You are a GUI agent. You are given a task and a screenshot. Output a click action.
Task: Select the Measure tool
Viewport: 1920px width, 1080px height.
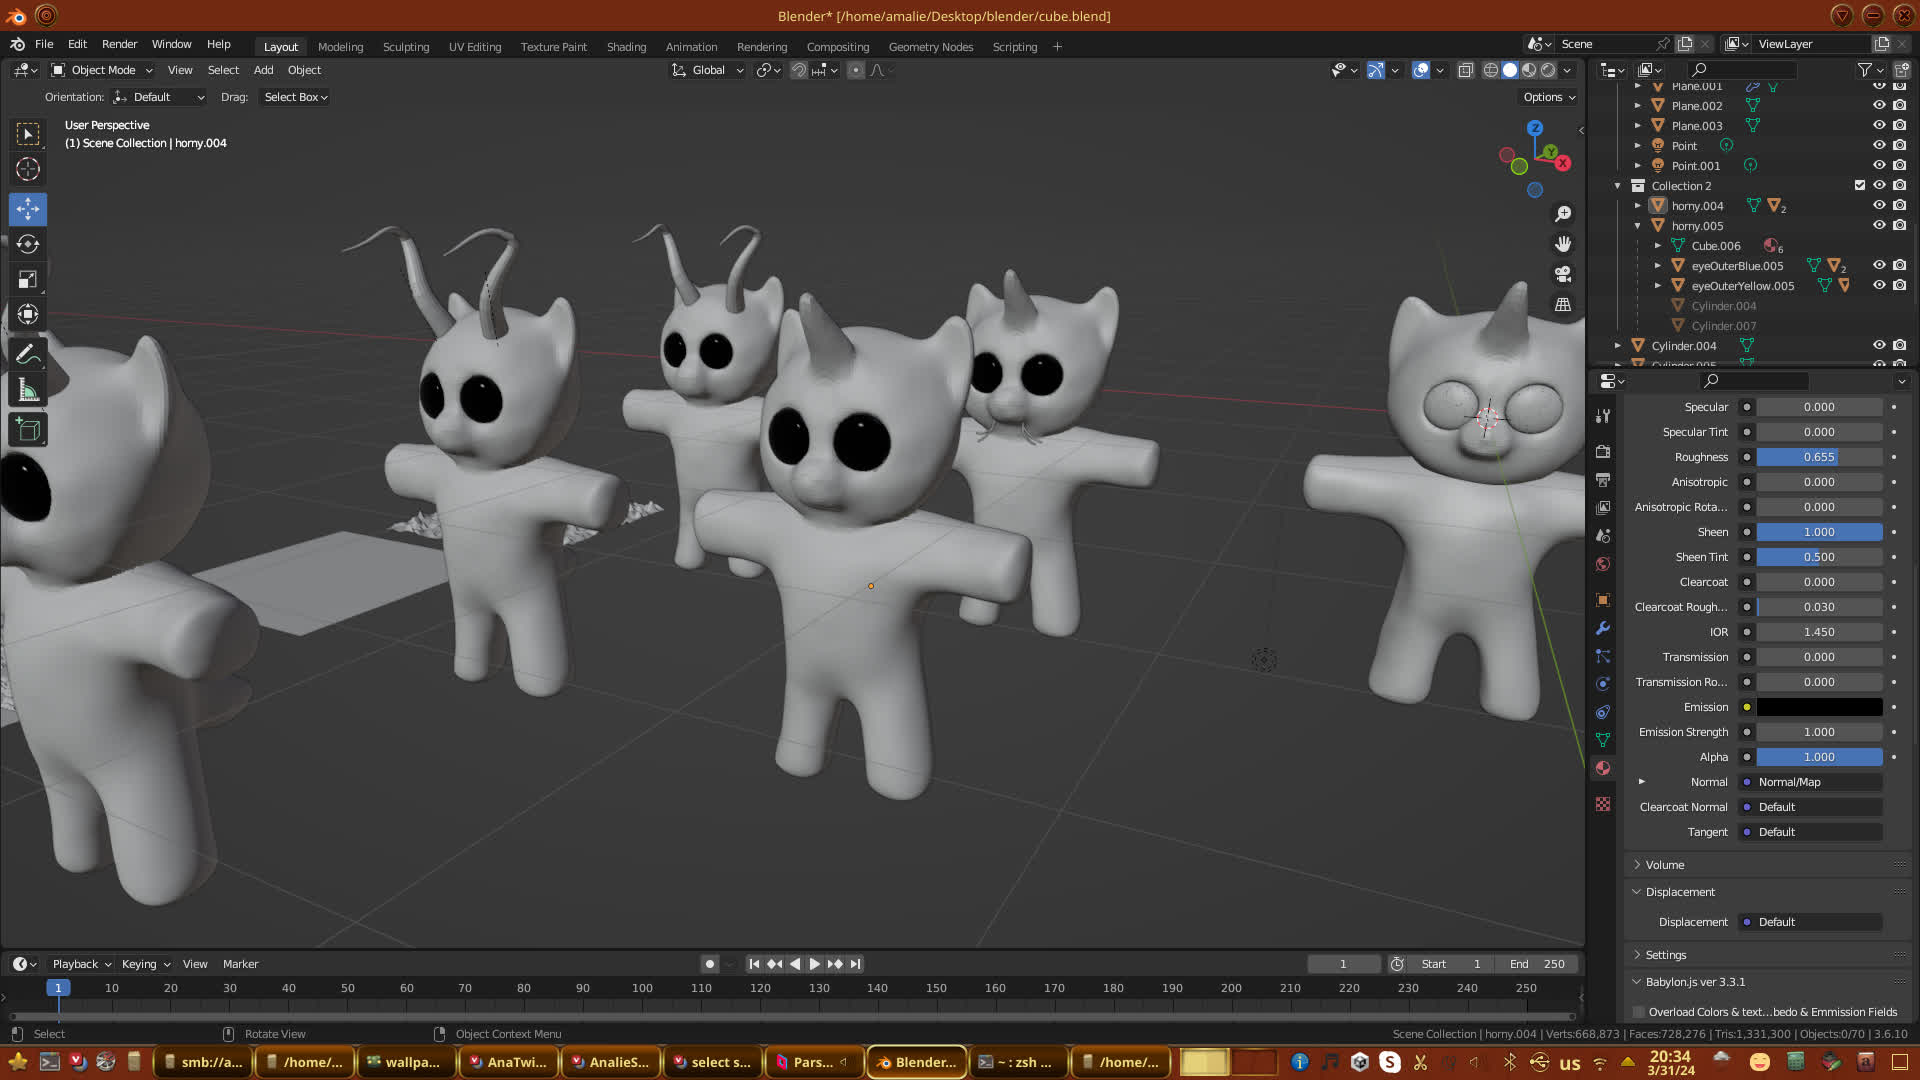click(x=28, y=390)
